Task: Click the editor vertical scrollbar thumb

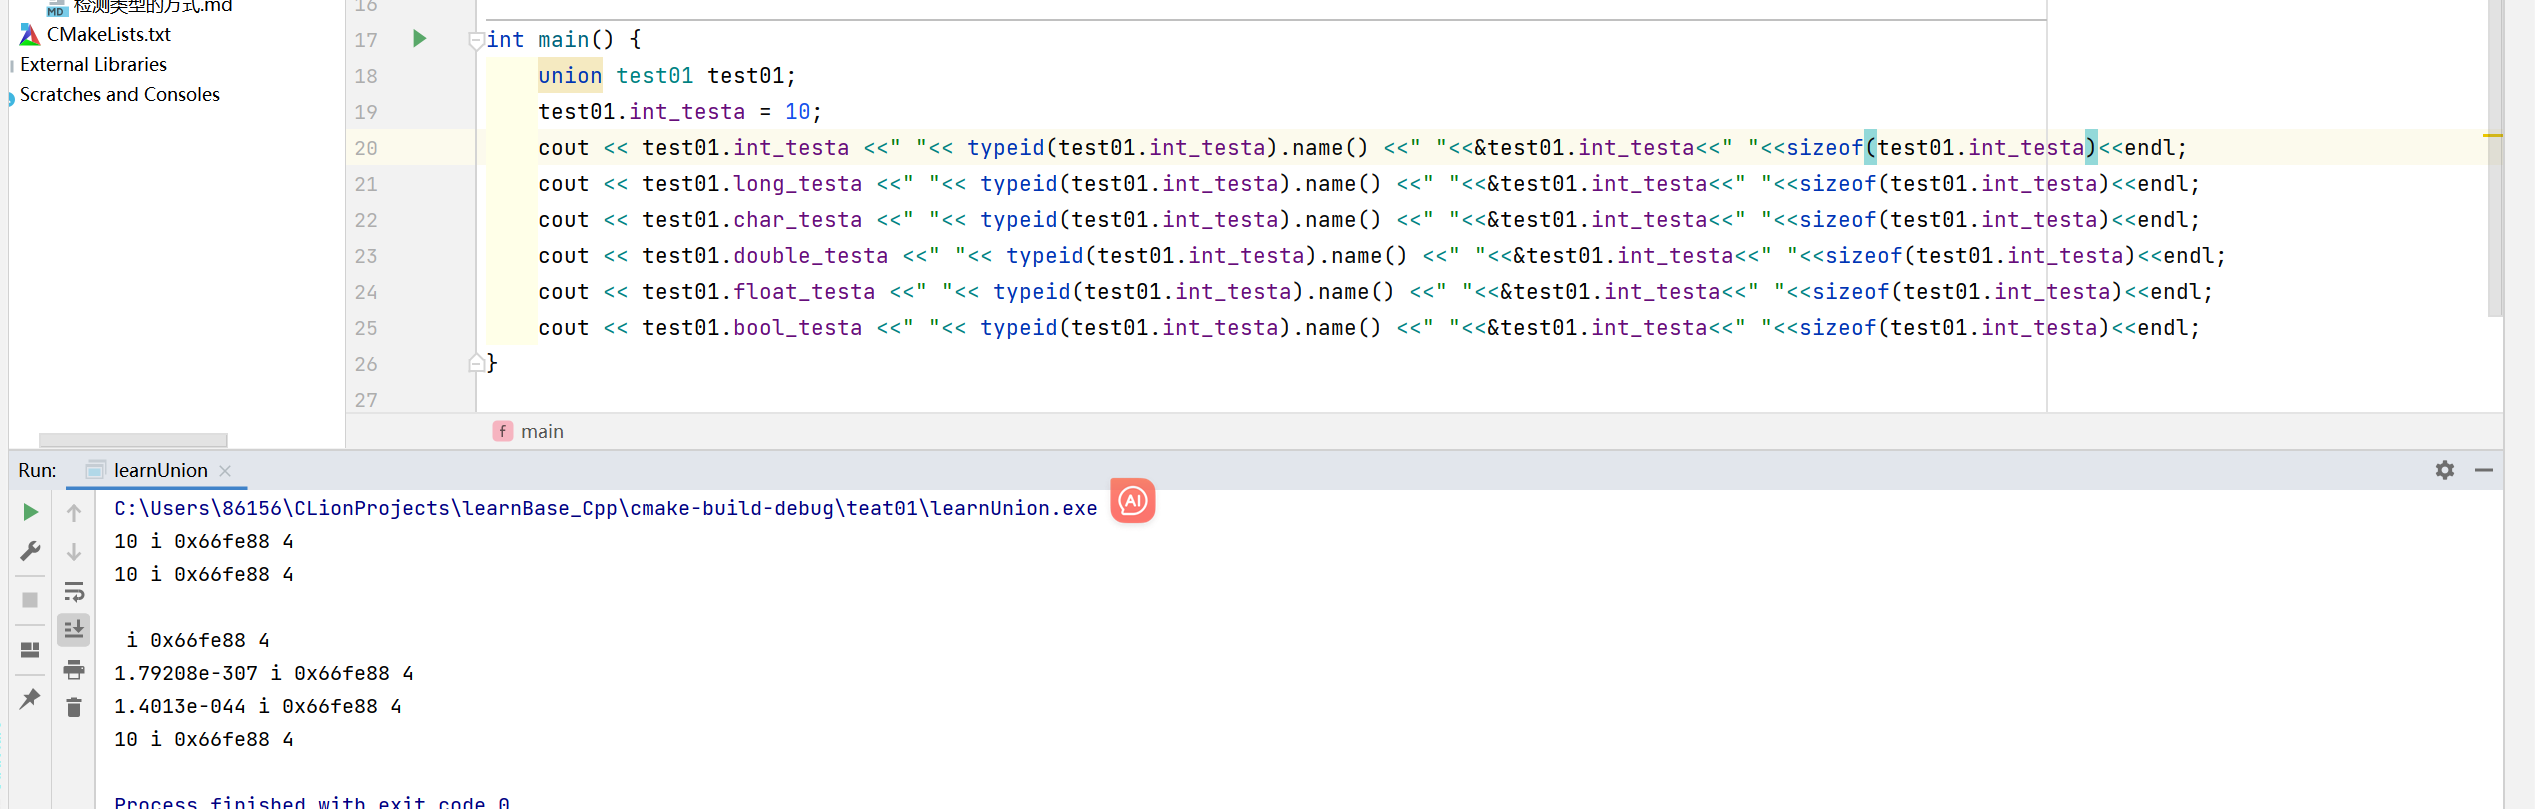Action: [x=2494, y=158]
